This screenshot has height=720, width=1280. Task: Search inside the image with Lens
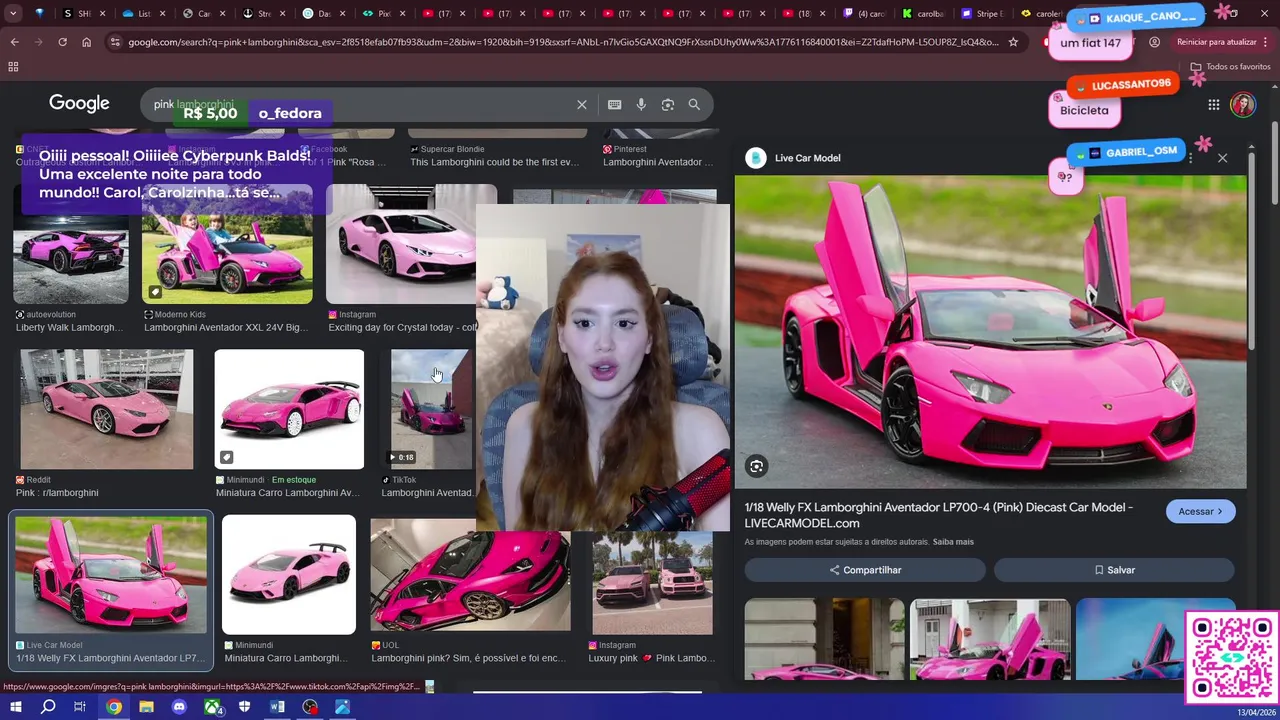tap(757, 466)
